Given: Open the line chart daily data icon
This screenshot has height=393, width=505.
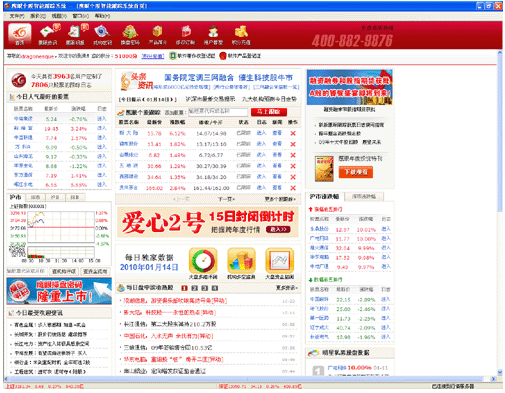Looking at the screenshot, I should (x=280, y=261).
